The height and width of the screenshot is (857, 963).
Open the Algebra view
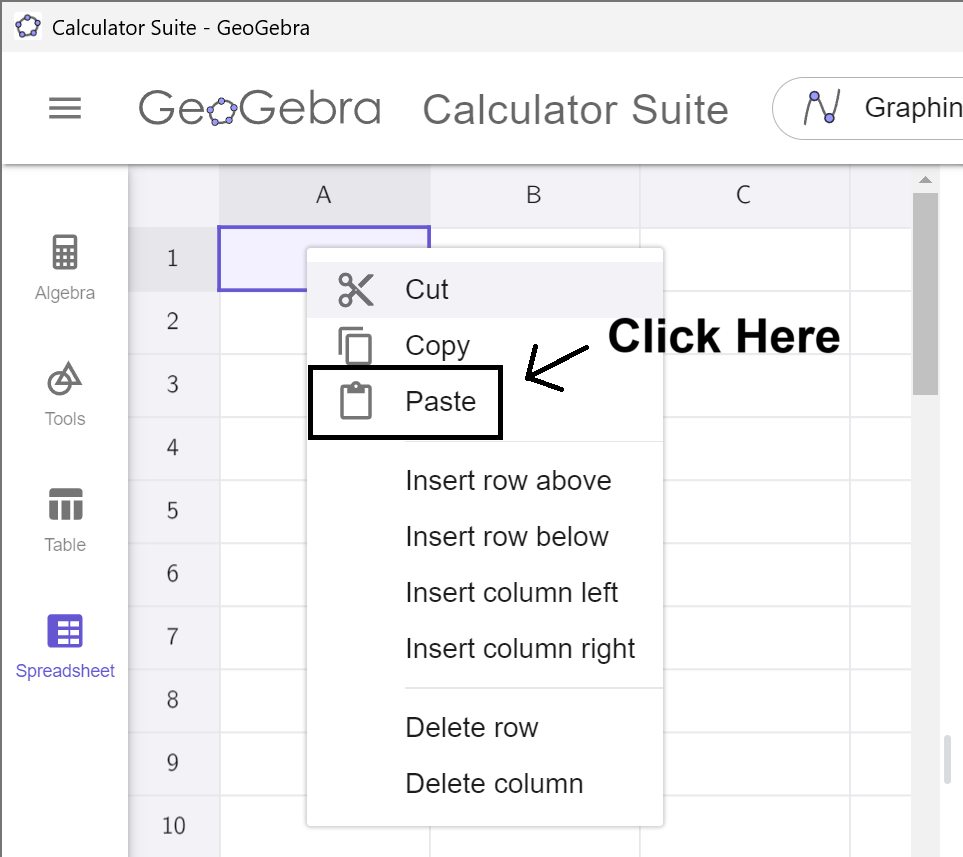pyautogui.click(x=64, y=268)
